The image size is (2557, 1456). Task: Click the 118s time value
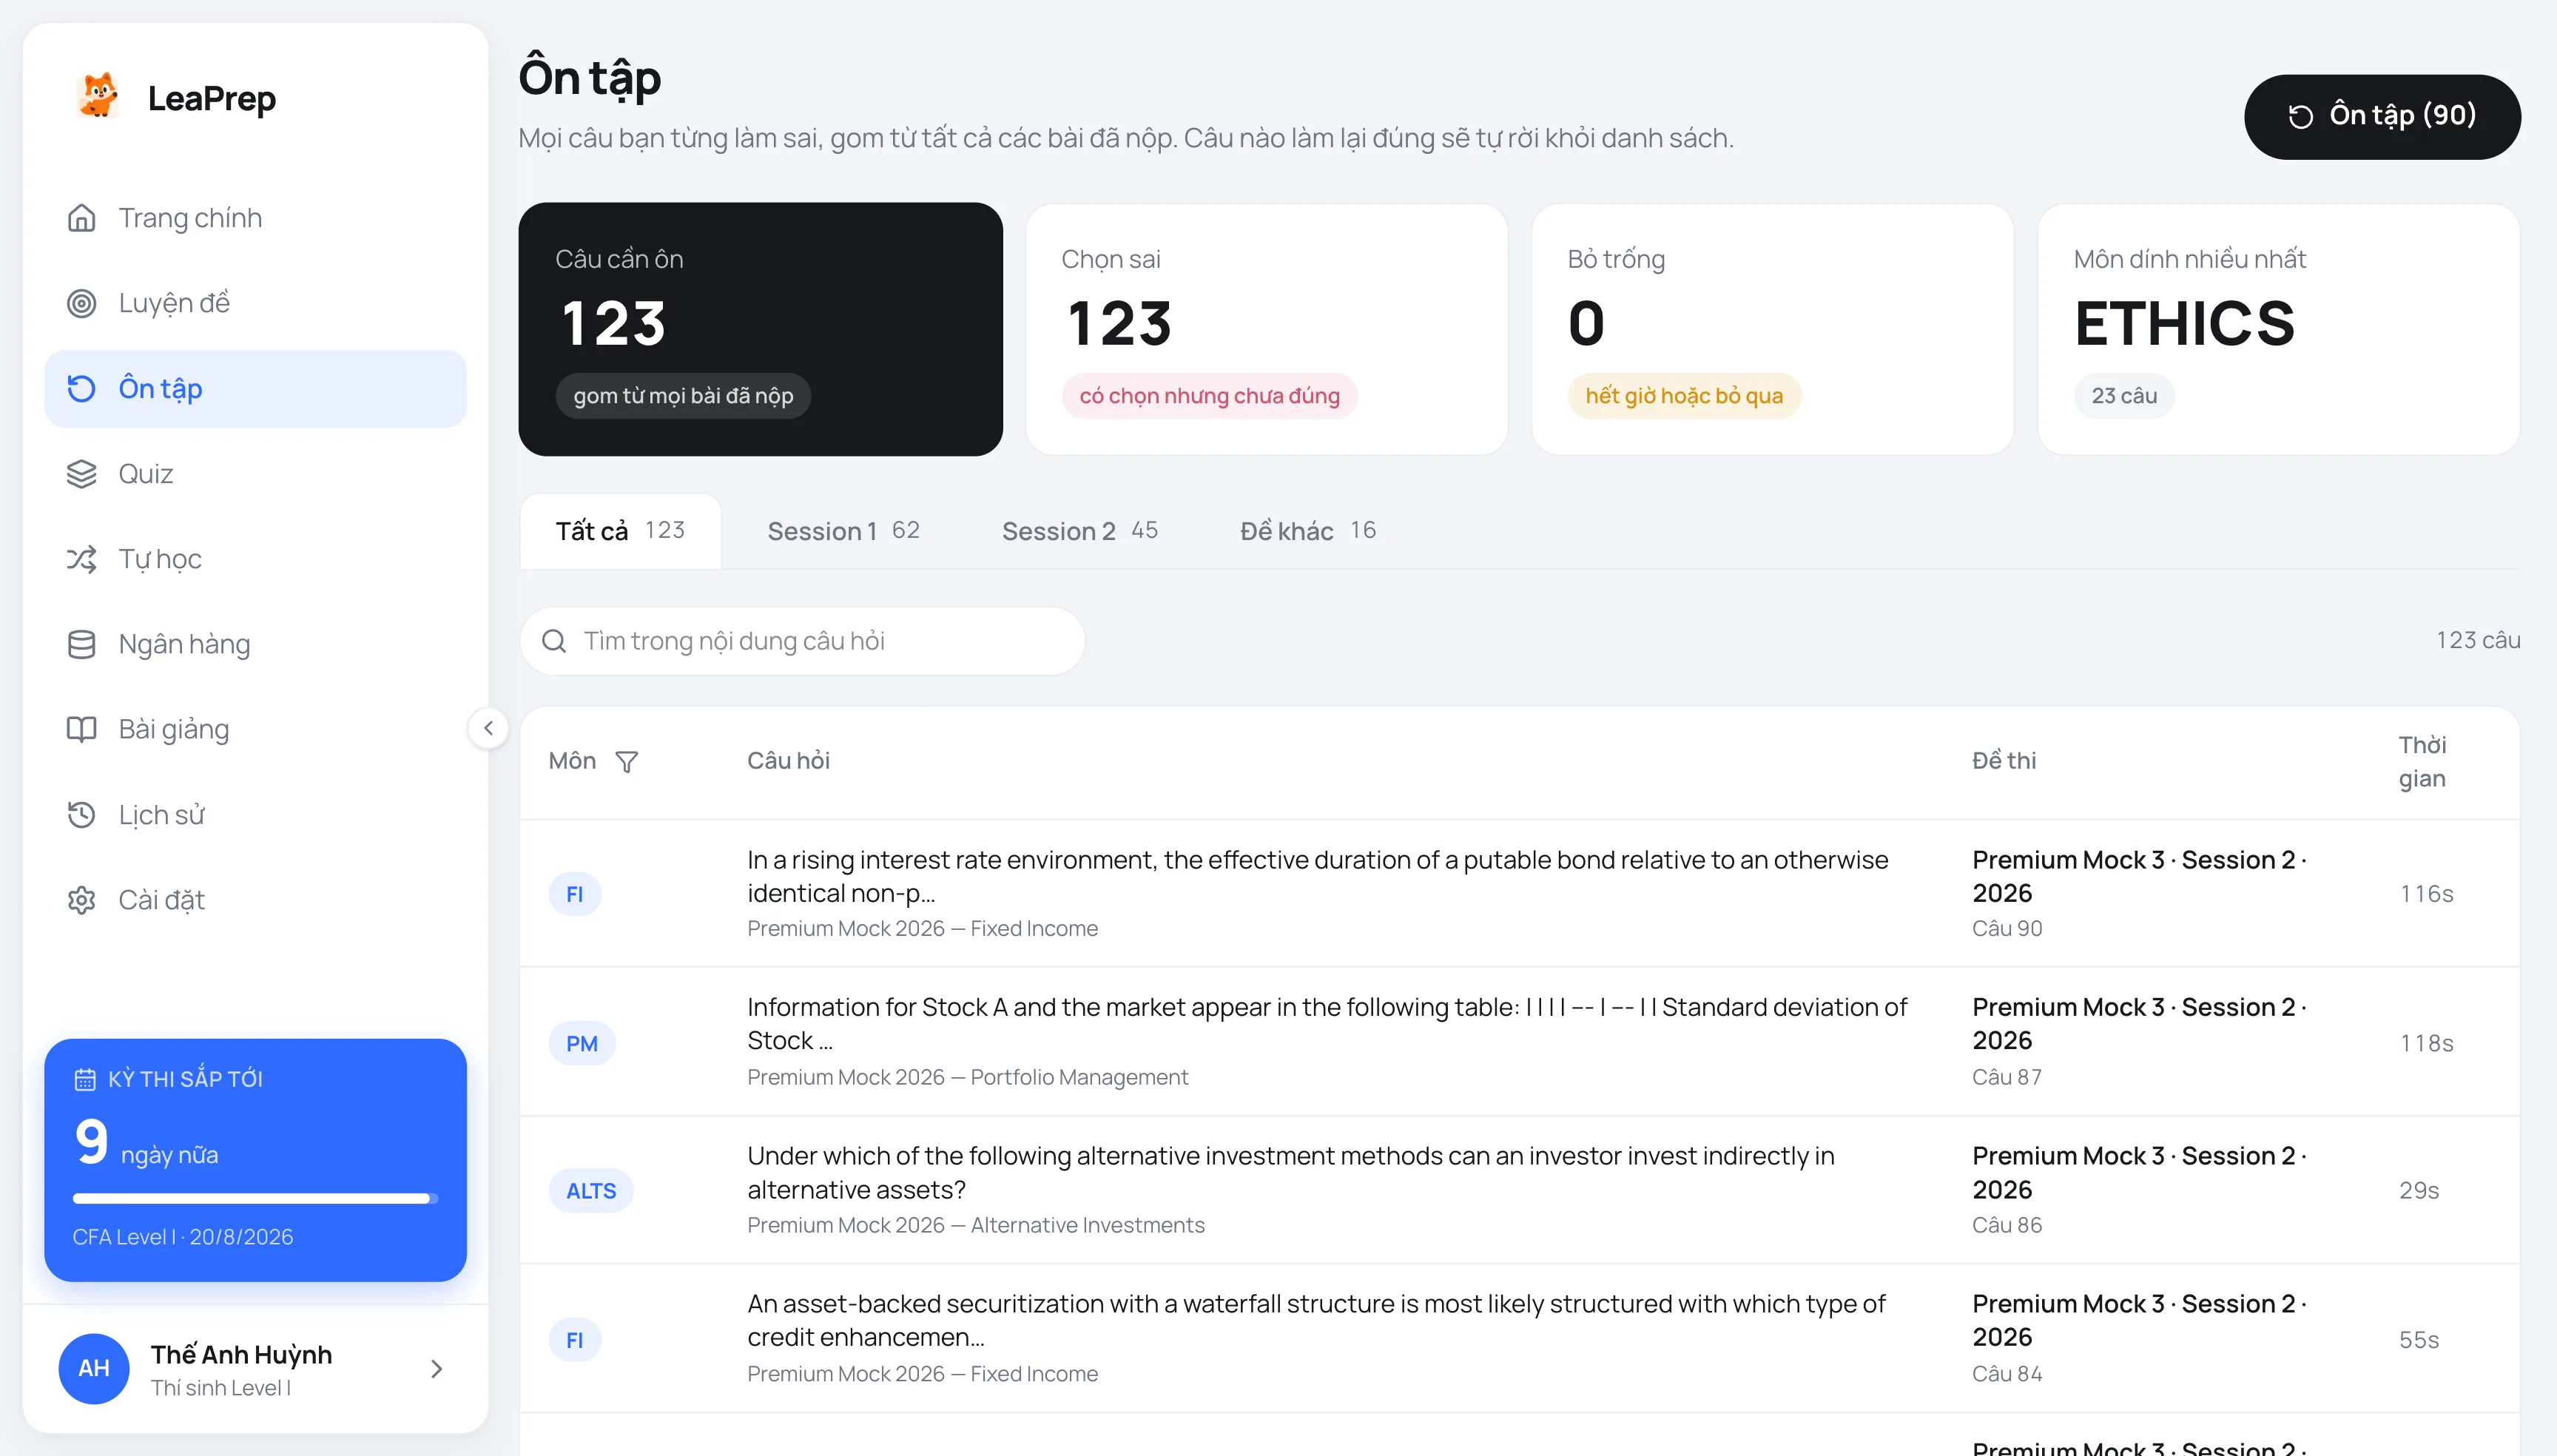2426,1043
